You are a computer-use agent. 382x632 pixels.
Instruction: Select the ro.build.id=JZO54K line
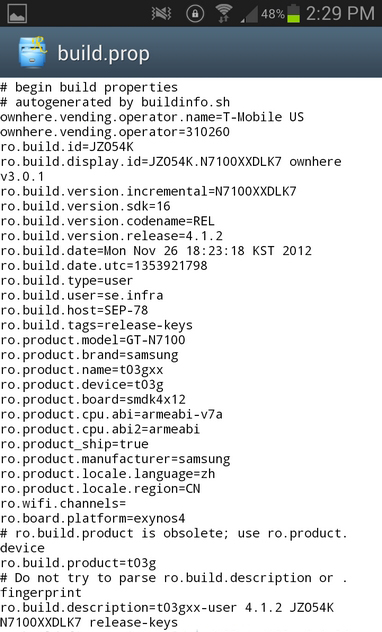click(67, 147)
